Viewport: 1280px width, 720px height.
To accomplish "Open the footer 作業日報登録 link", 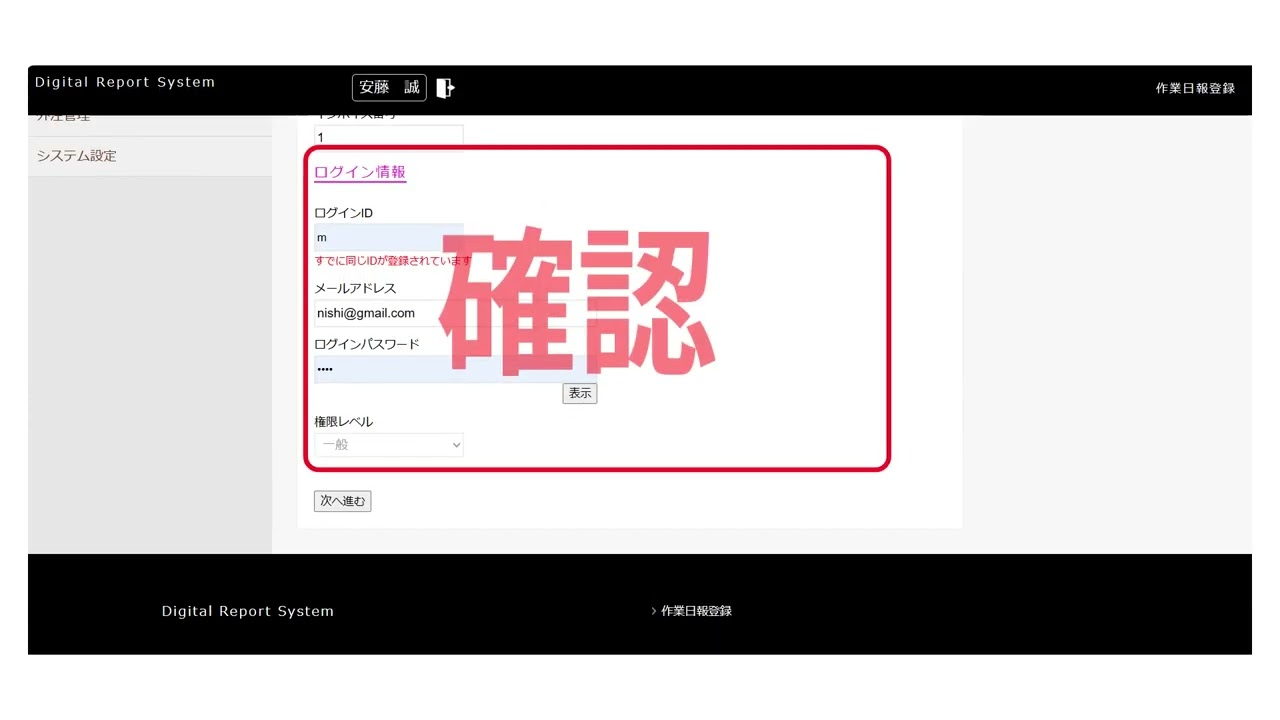I will (x=696, y=611).
